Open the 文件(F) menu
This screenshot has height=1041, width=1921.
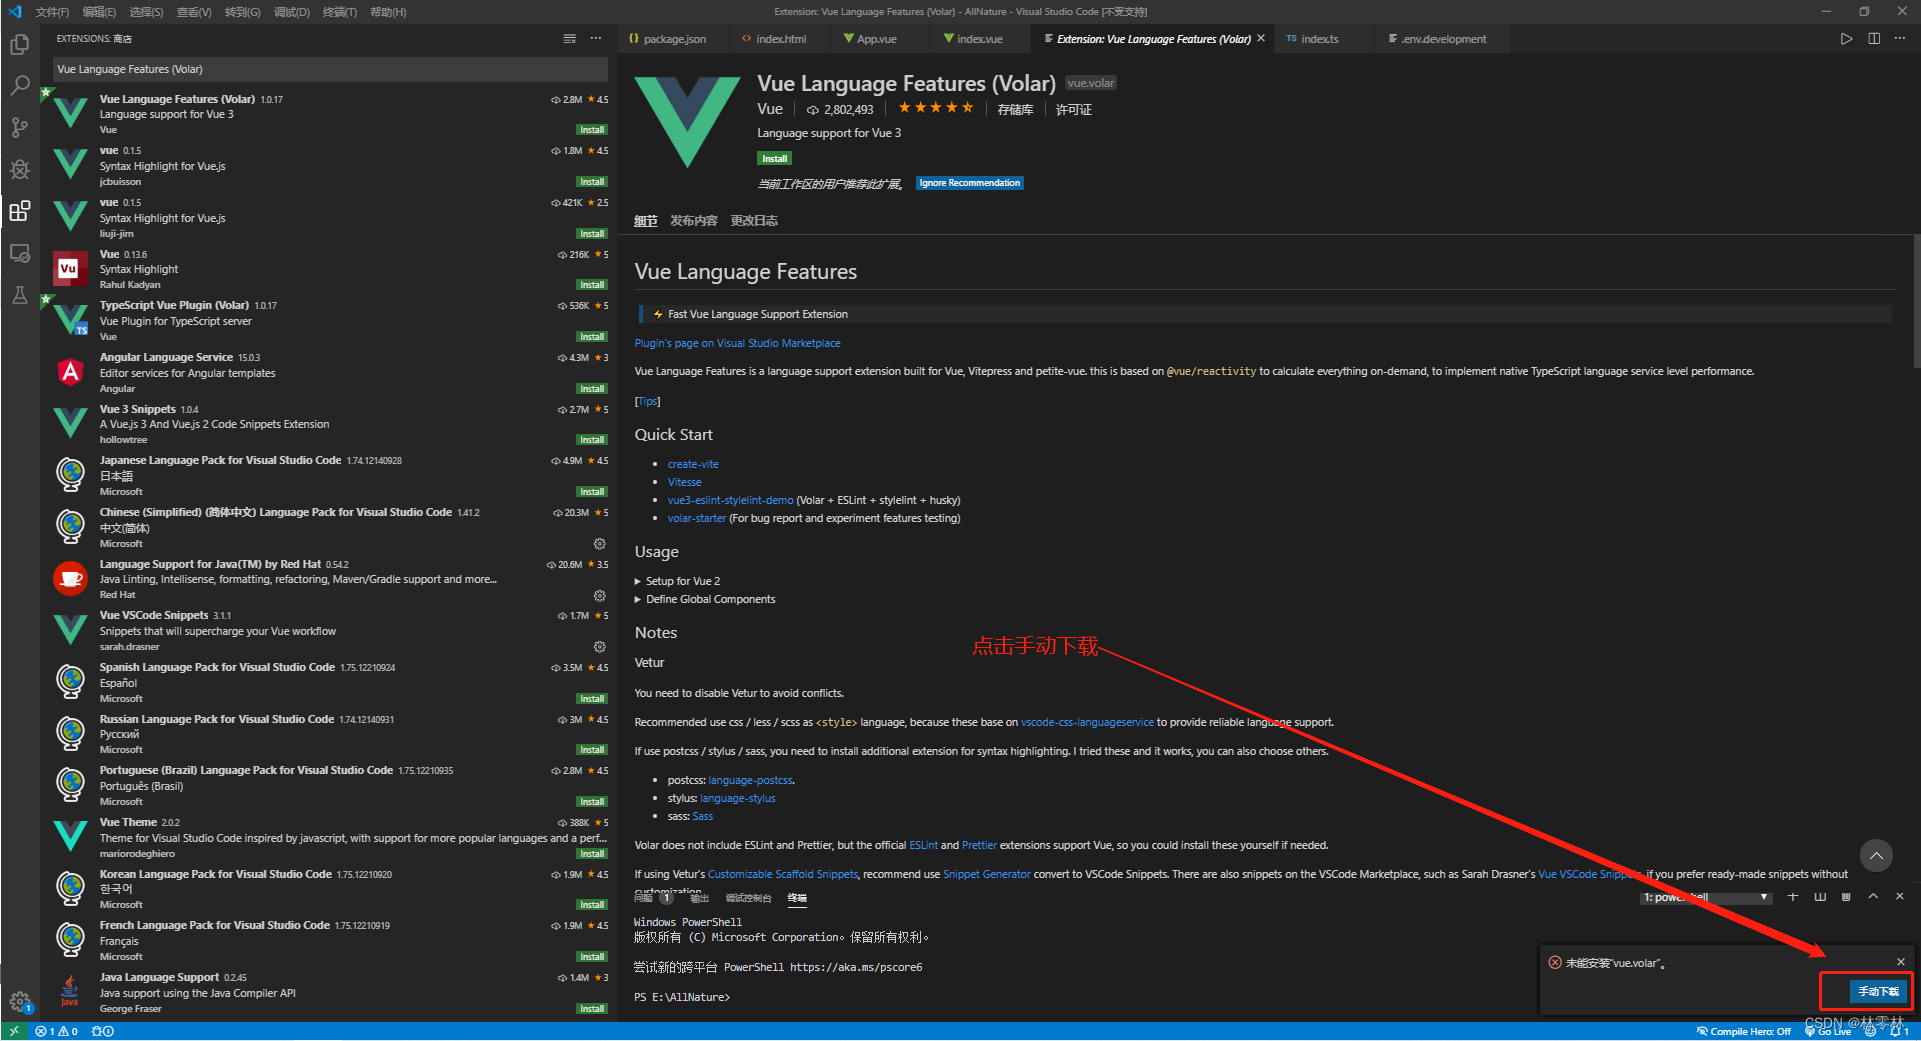pyautogui.click(x=52, y=12)
